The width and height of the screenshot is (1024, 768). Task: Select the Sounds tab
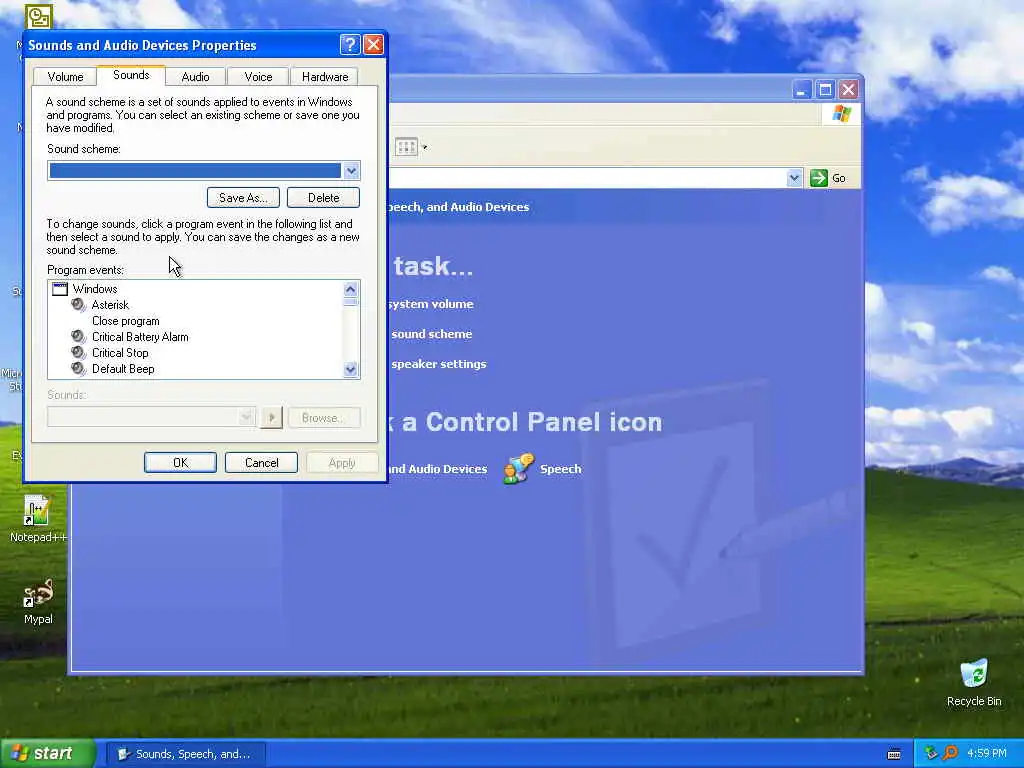[131, 74]
